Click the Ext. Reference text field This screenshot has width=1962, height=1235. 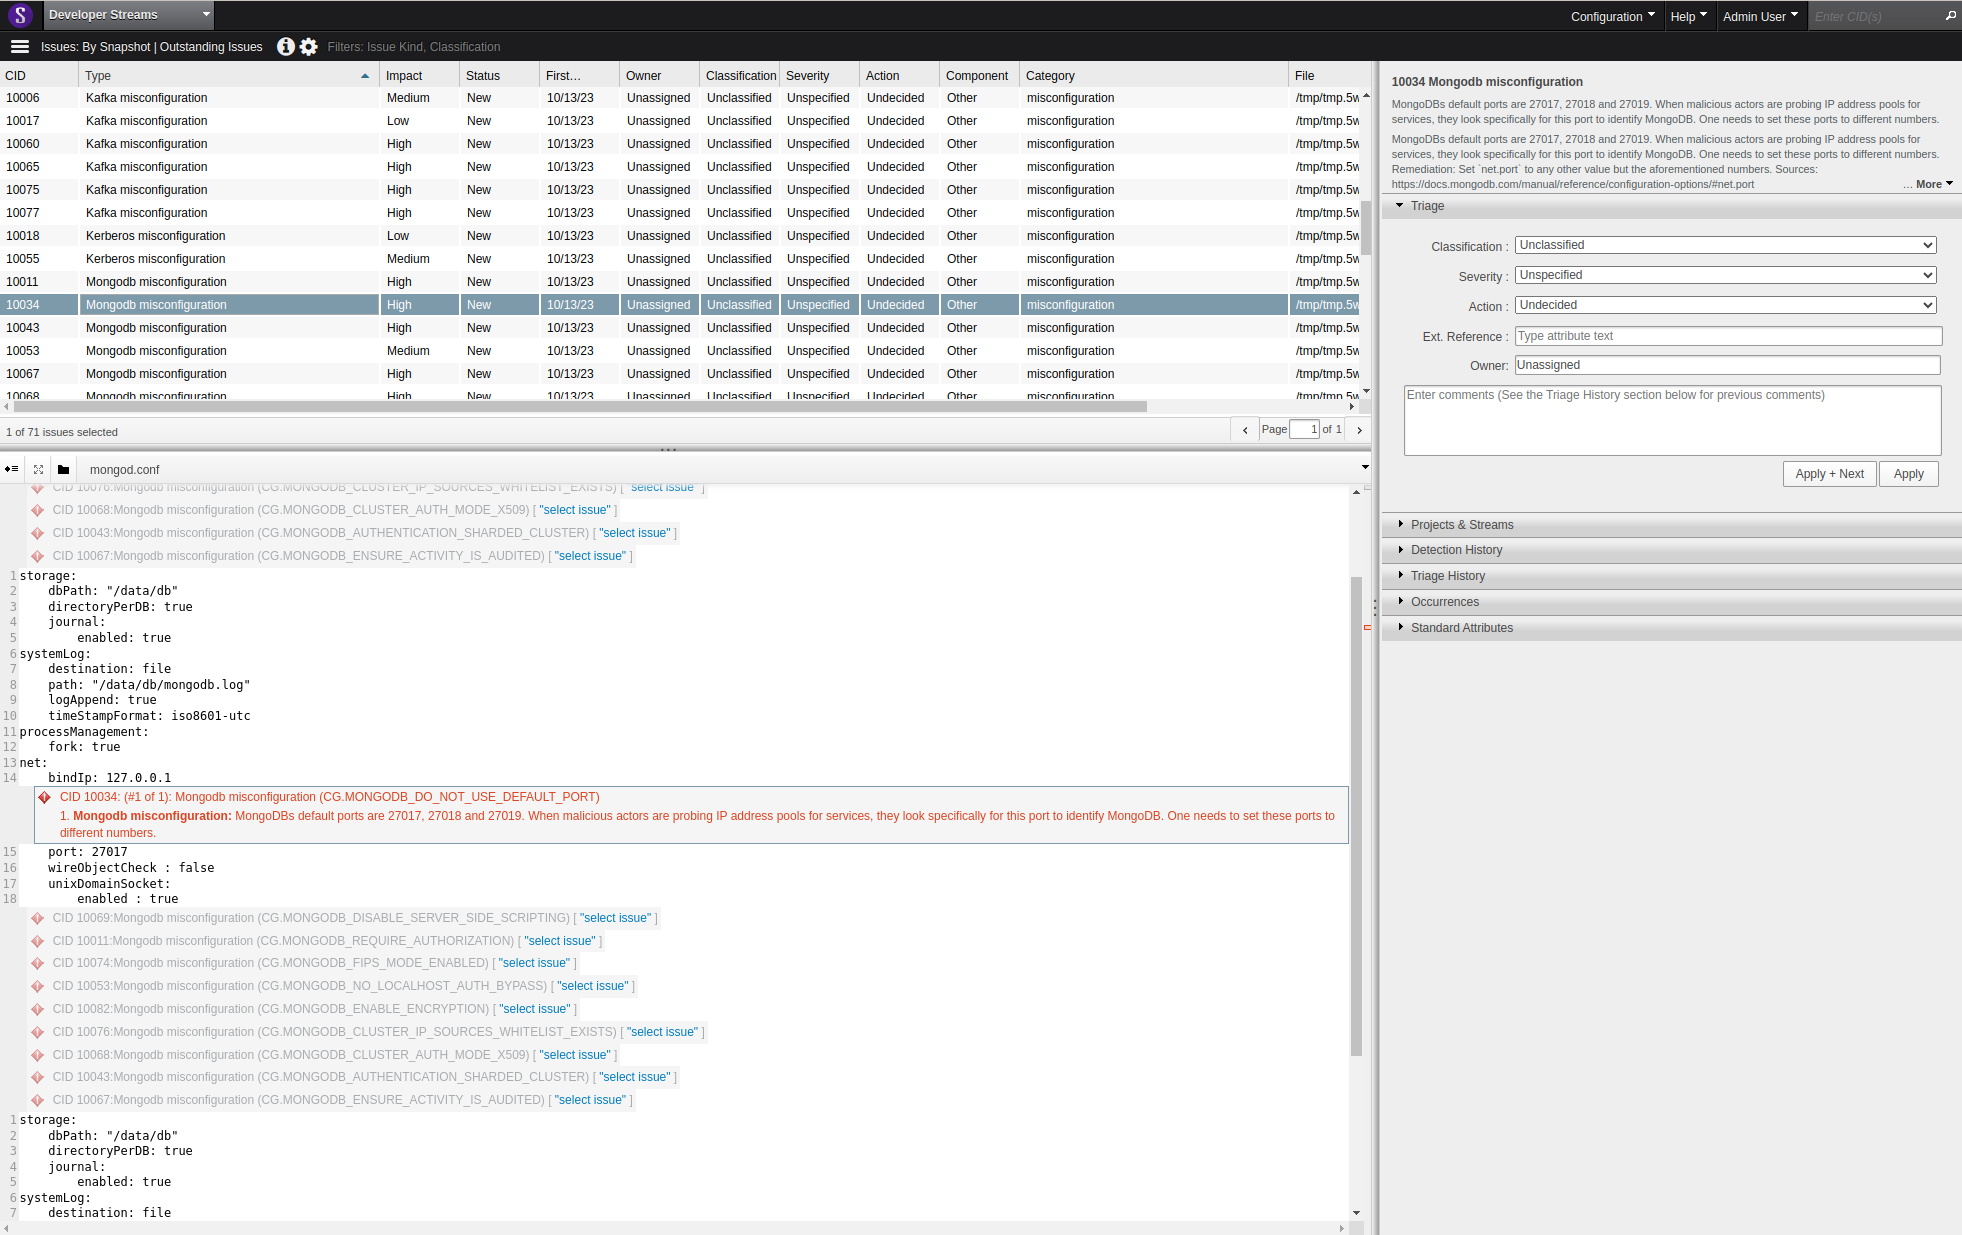pos(1728,336)
